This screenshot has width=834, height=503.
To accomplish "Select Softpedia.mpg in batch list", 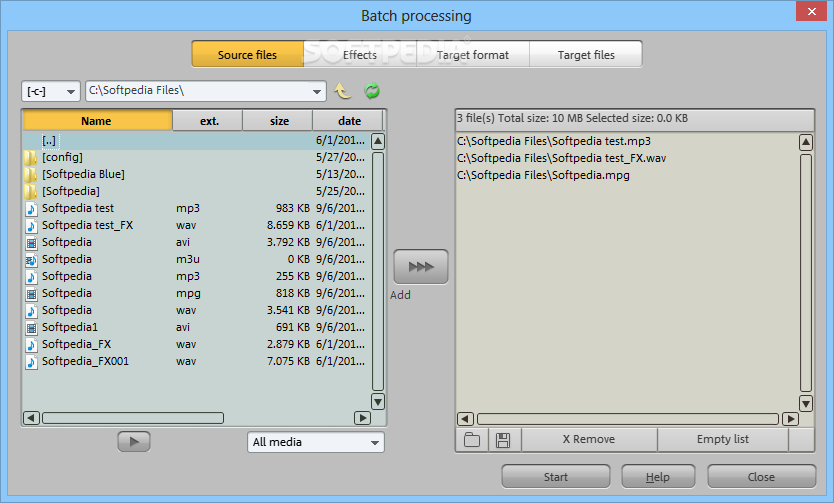I will click(543, 175).
